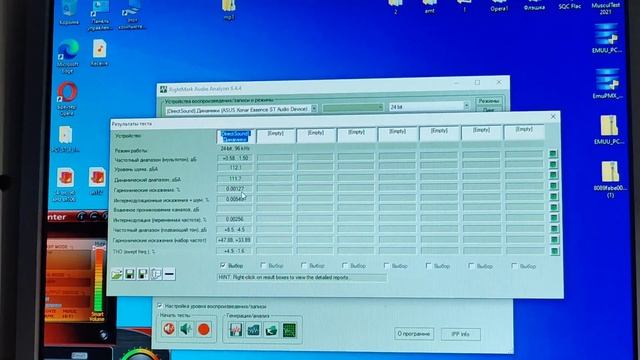
Task: Open the MusculTest 2021 desktop icon
Action: point(606,8)
